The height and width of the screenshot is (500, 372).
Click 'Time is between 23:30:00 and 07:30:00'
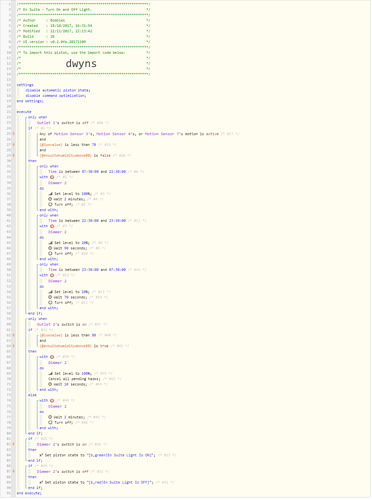pyautogui.click(x=87, y=270)
